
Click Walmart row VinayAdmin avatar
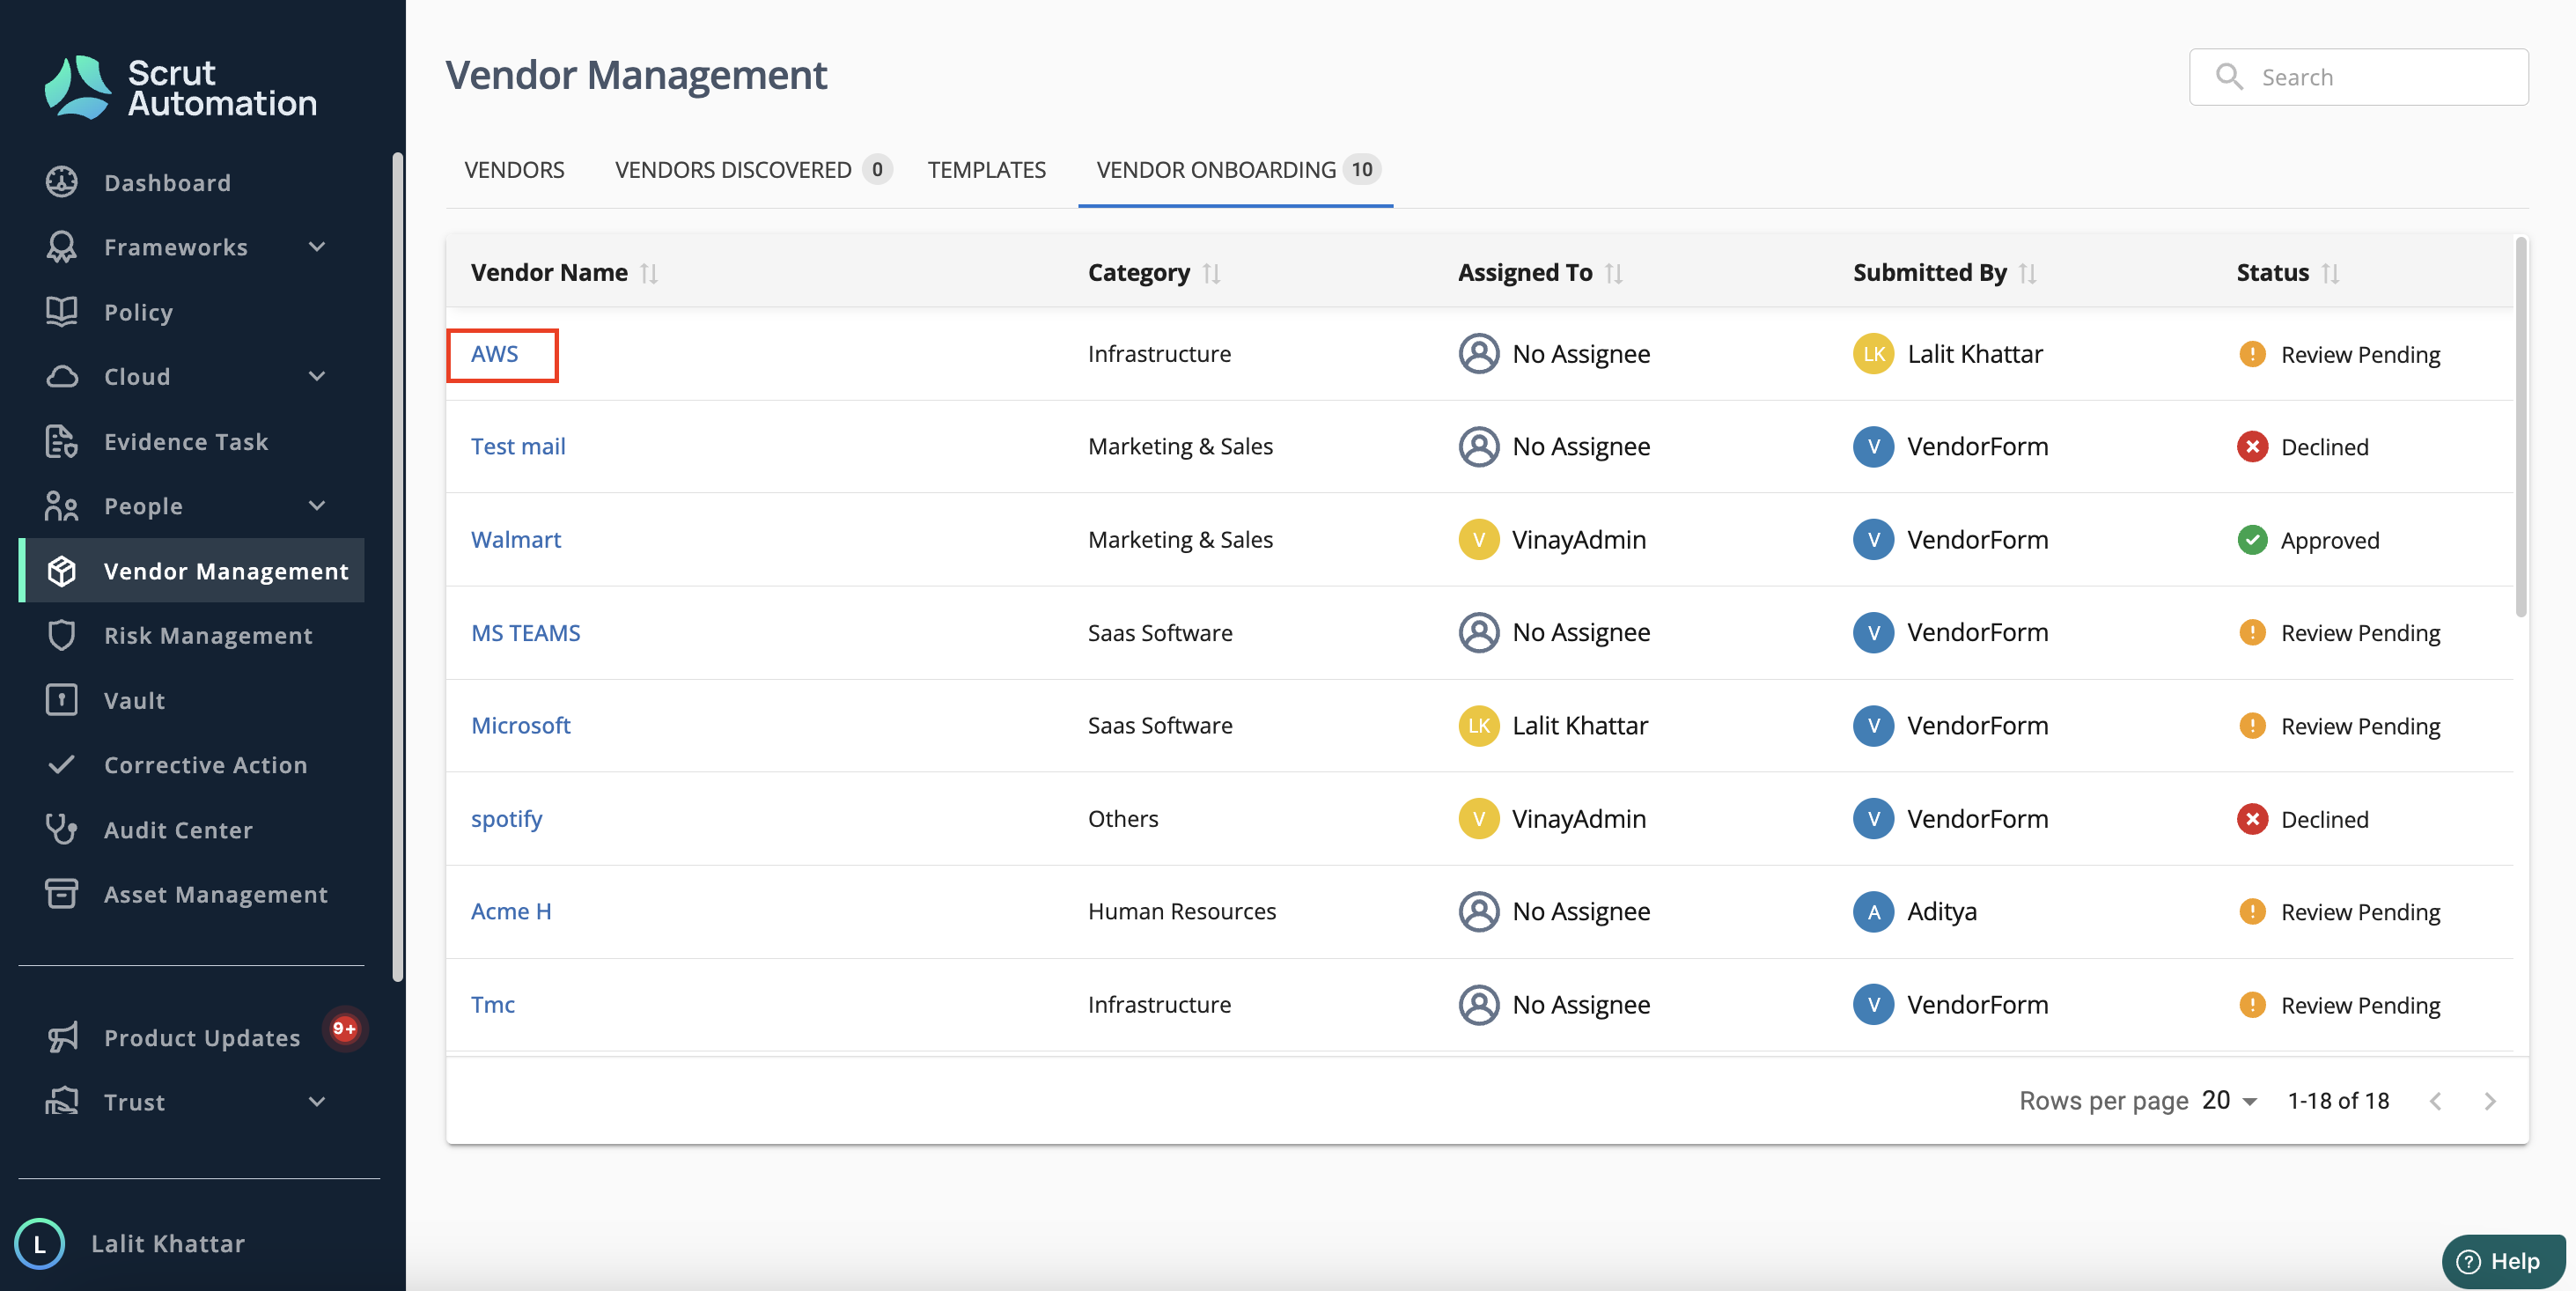click(1478, 540)
